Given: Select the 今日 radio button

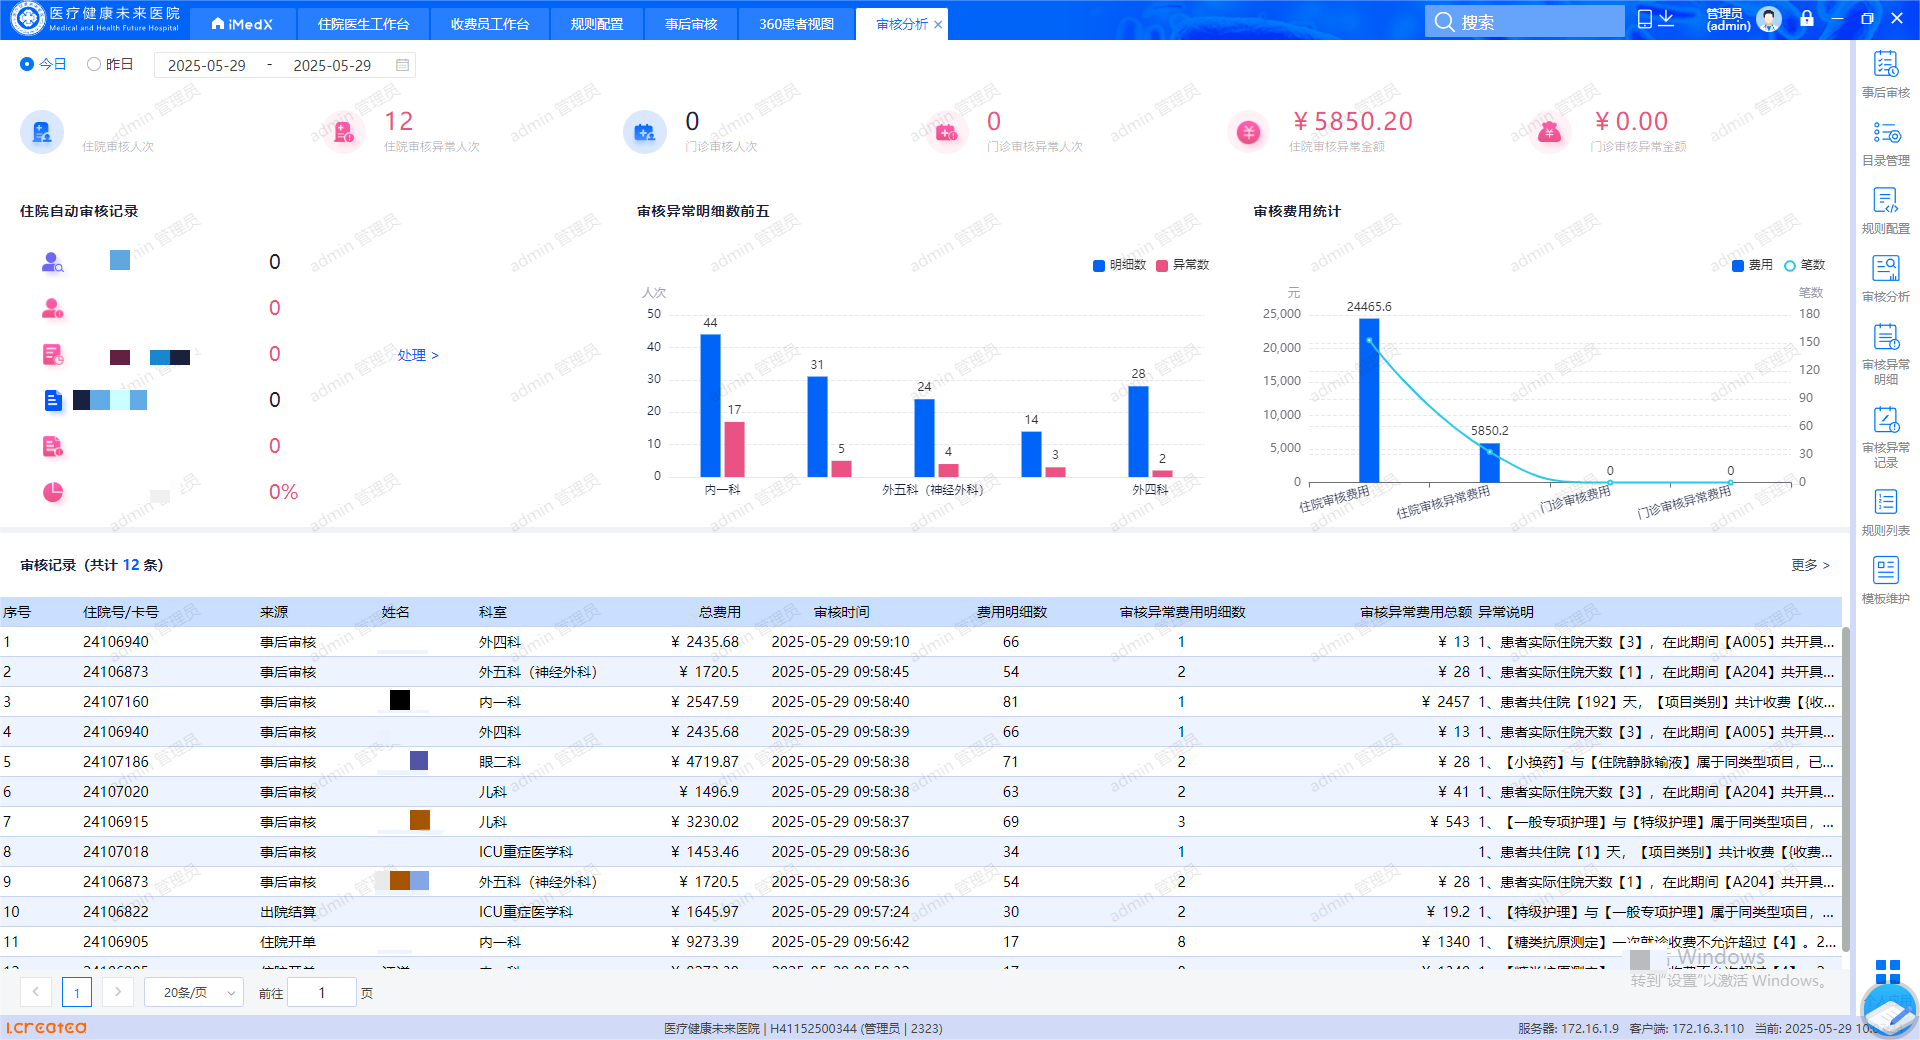Looking at the screenshot, I should [x=27, y=64].
